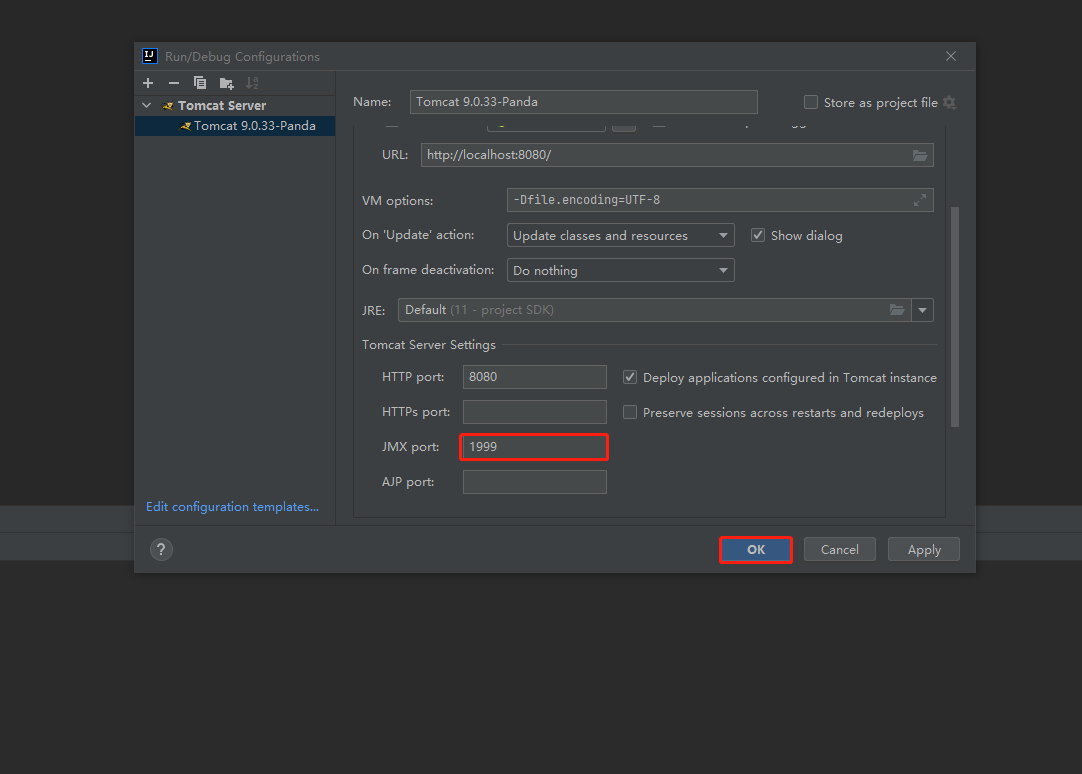Close the Run/Debug Configurations dialog
This screenshot has height=774, width=1082.
tap(951, 56)
